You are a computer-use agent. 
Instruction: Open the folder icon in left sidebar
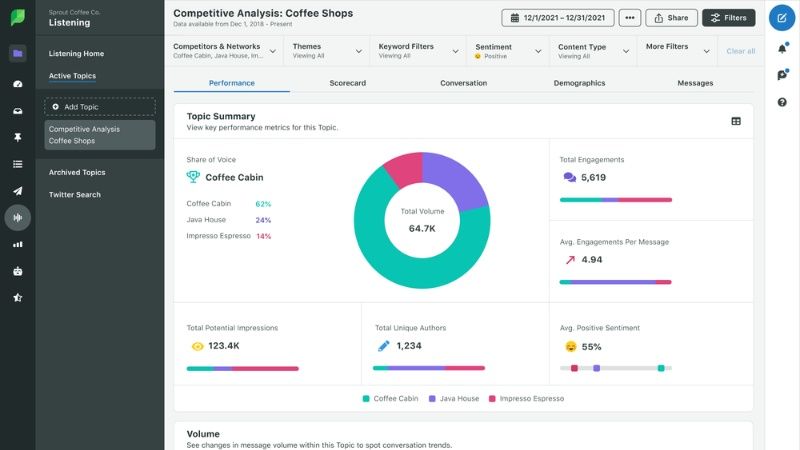[x=18, y=54]
